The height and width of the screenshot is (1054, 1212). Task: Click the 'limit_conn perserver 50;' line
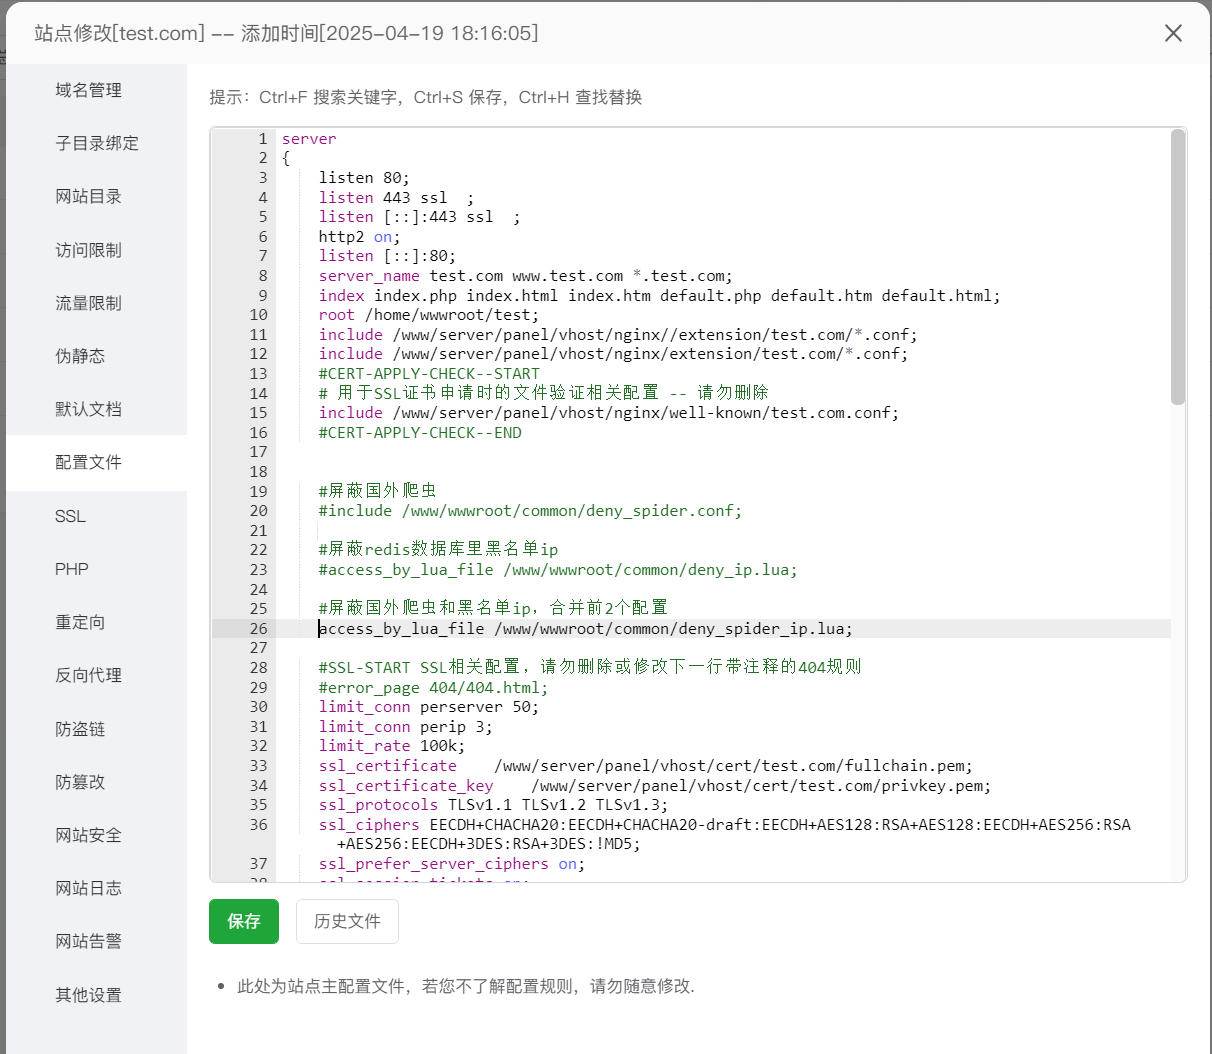click(429, 707)
